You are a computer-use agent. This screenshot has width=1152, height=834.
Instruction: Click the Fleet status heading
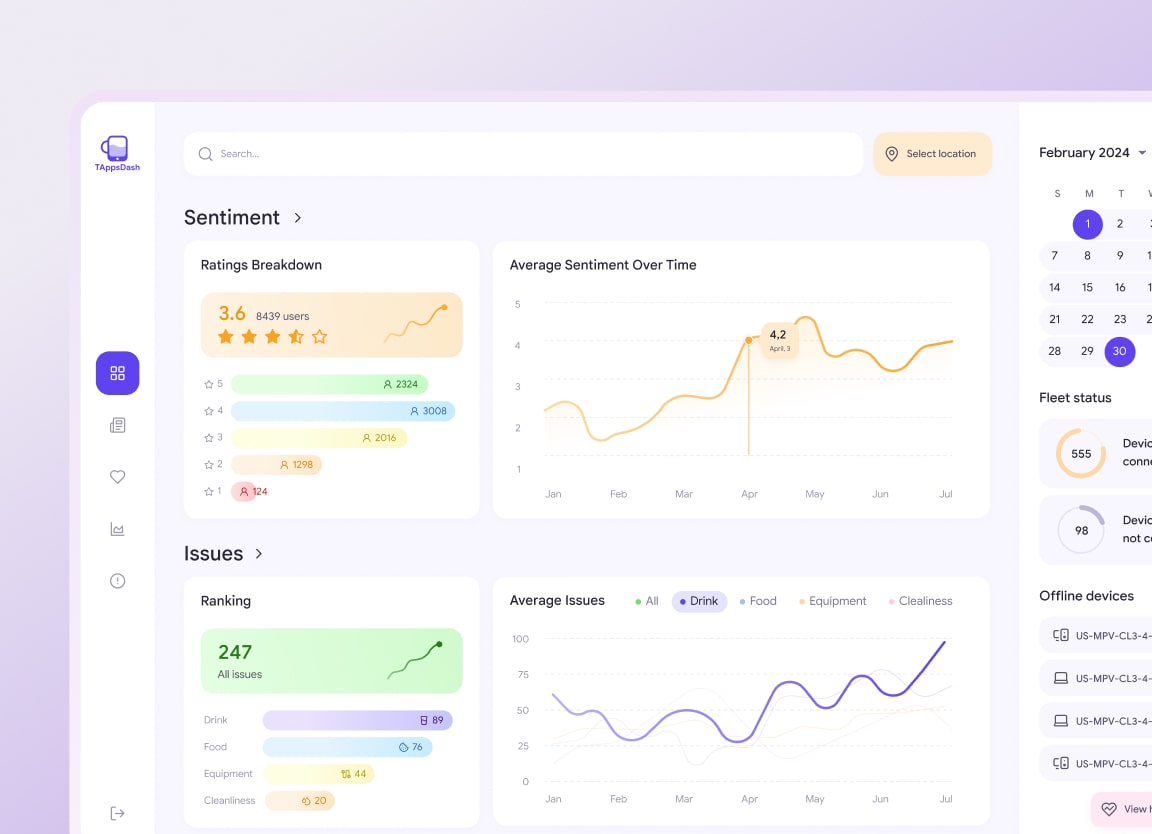pos(1075,398)
